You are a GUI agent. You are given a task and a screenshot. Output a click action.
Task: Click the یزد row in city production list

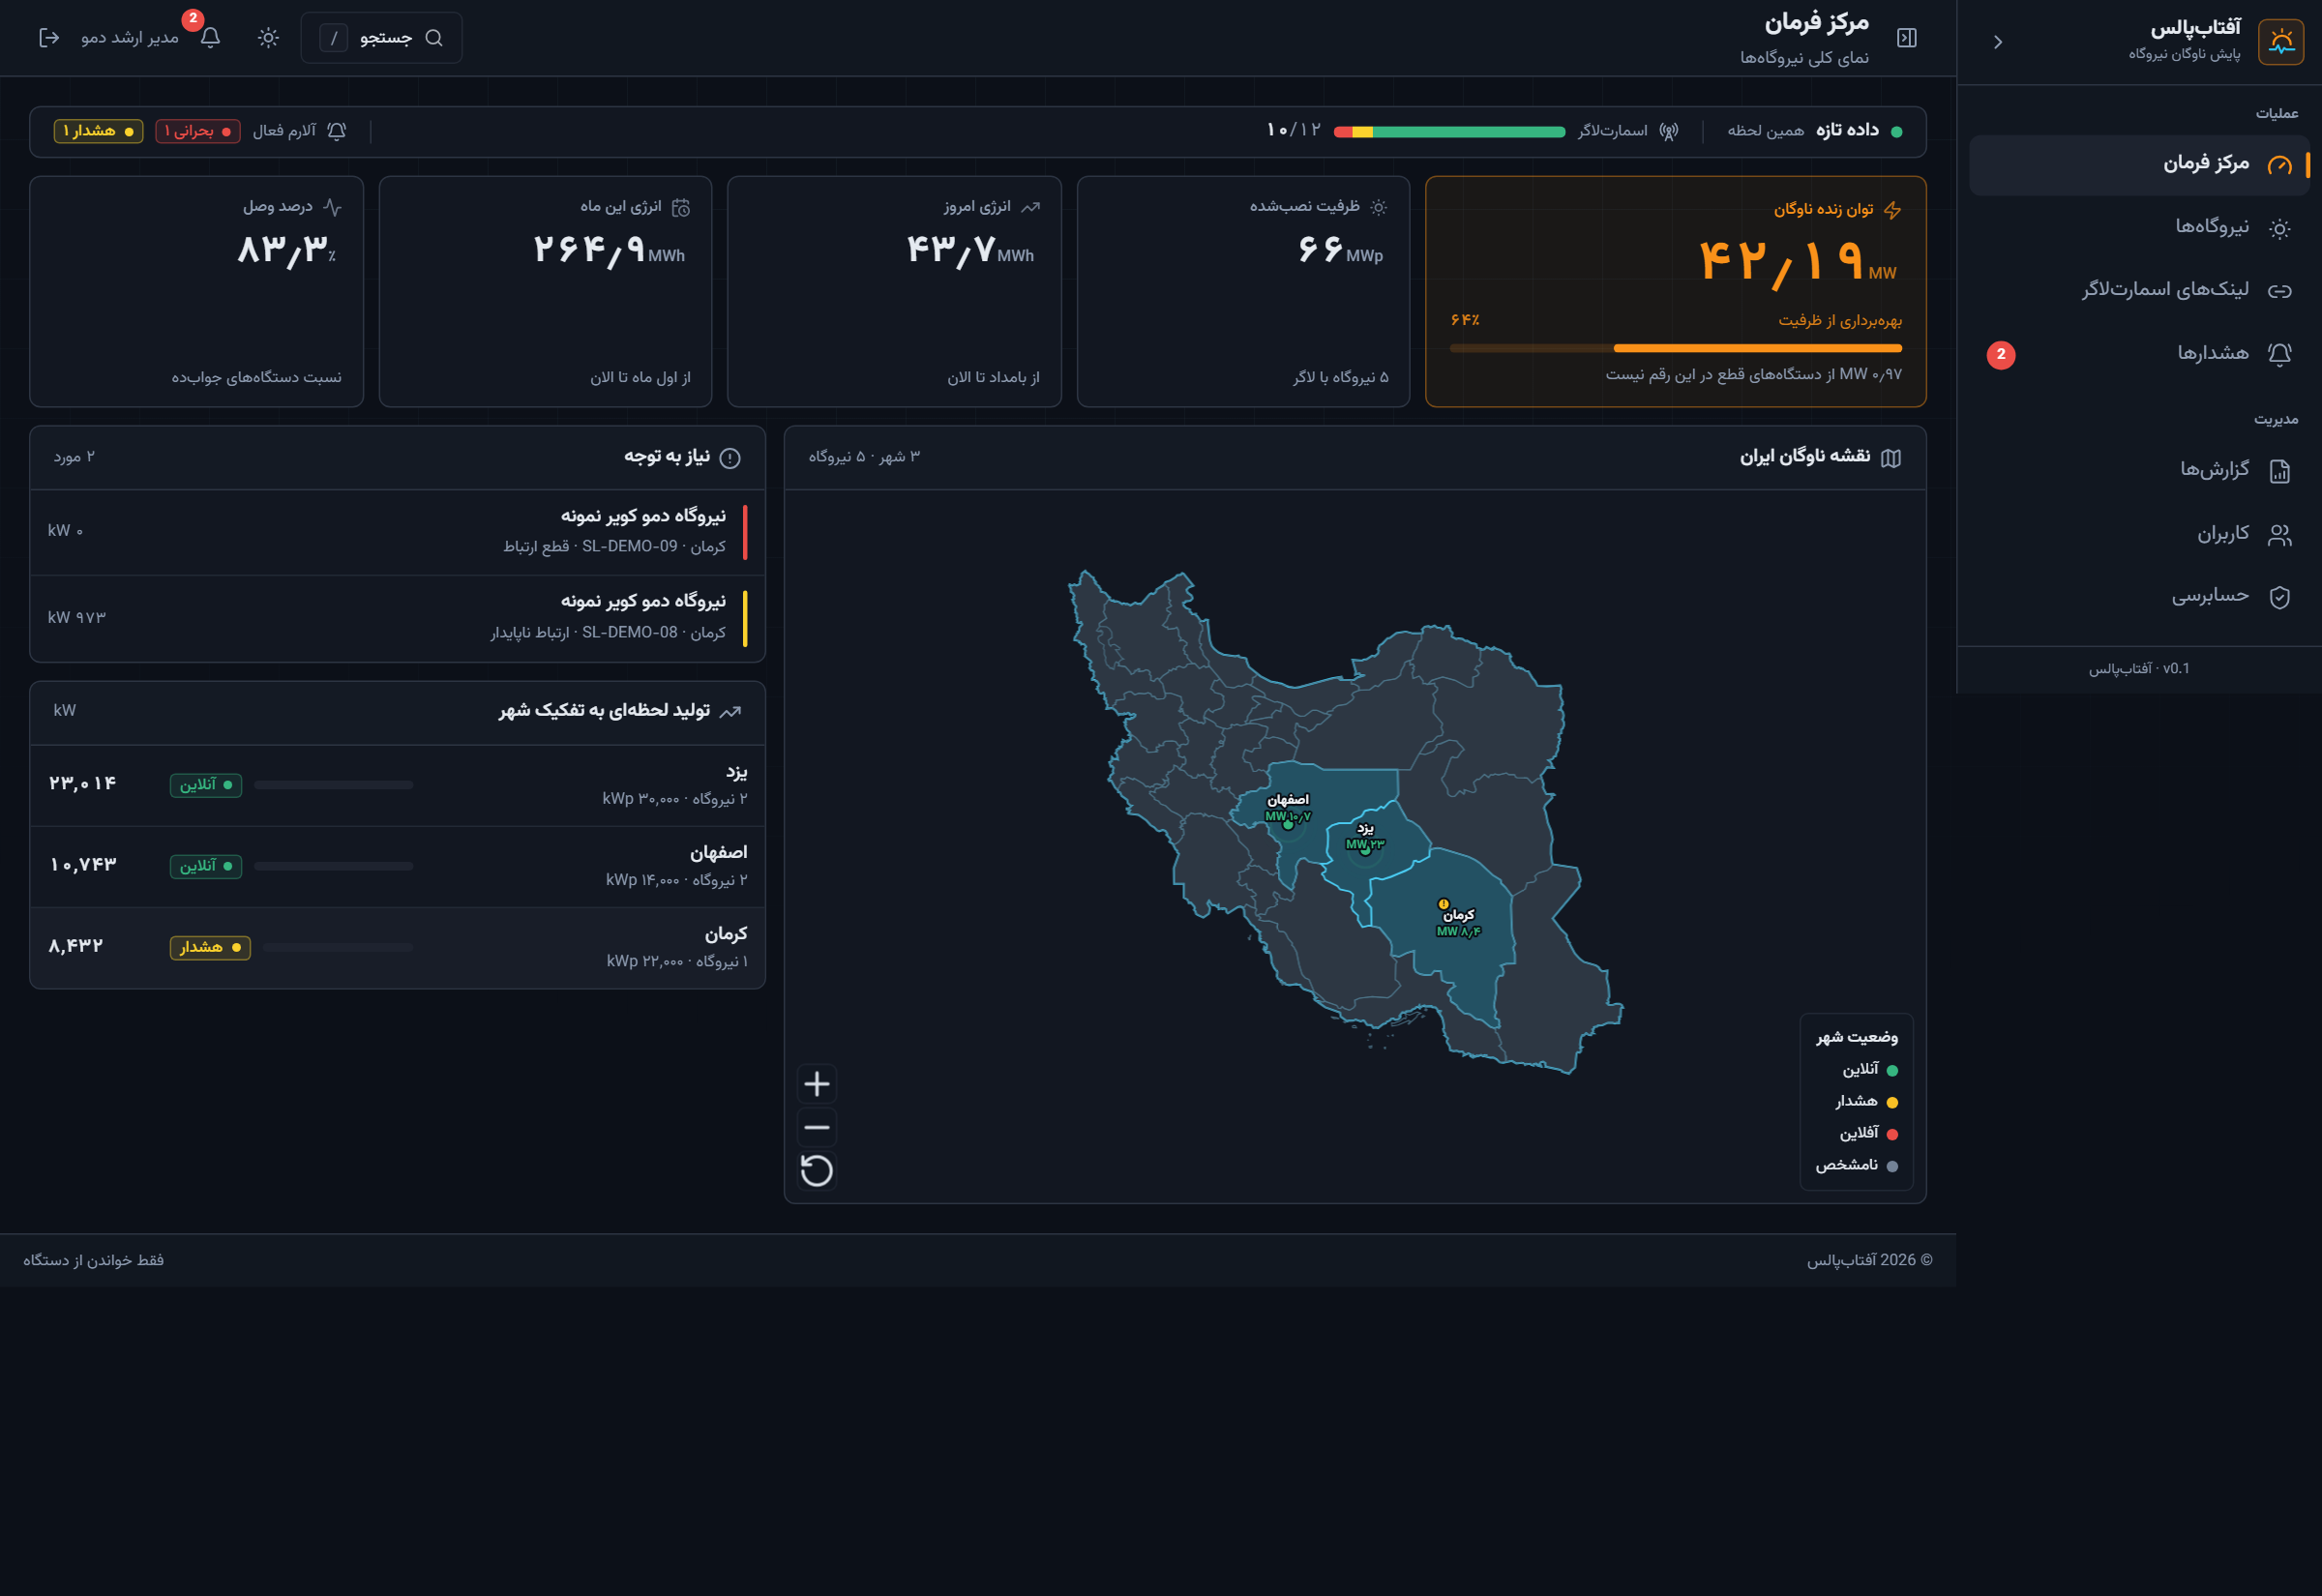click(x=398, y=785)
